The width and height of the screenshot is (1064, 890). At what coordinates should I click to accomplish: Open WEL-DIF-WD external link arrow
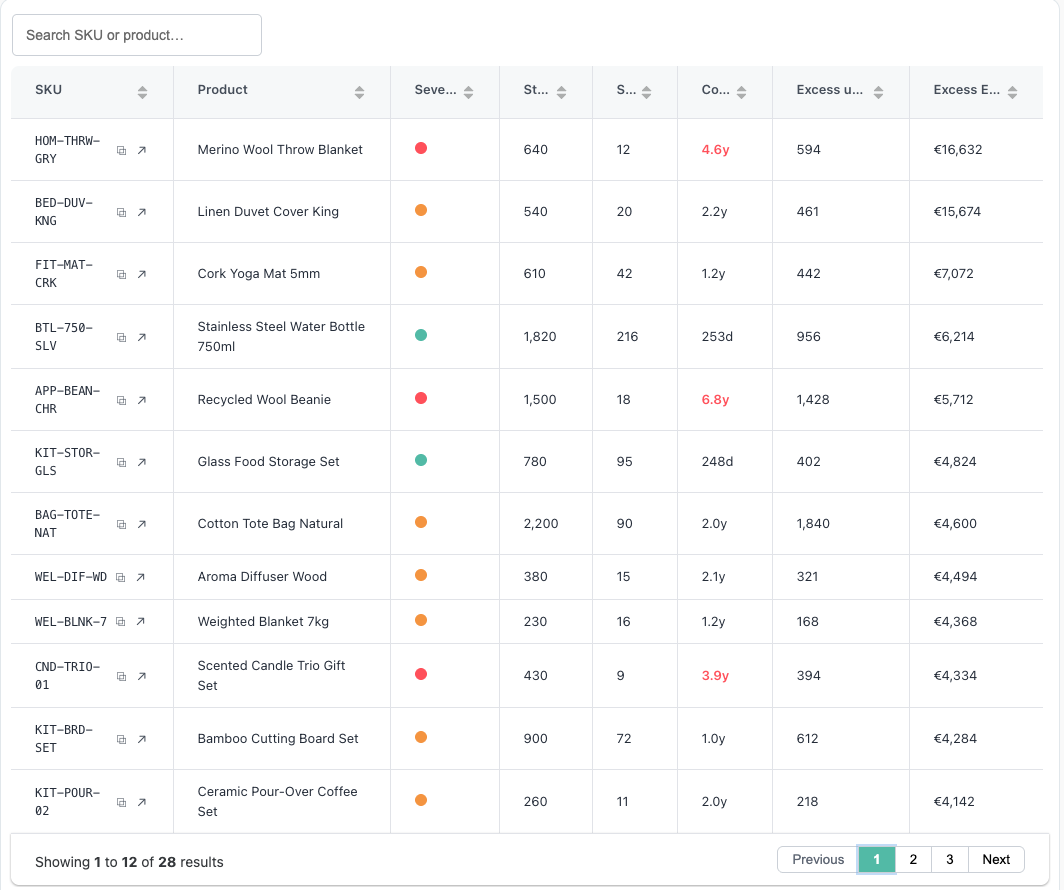[140, 577]
